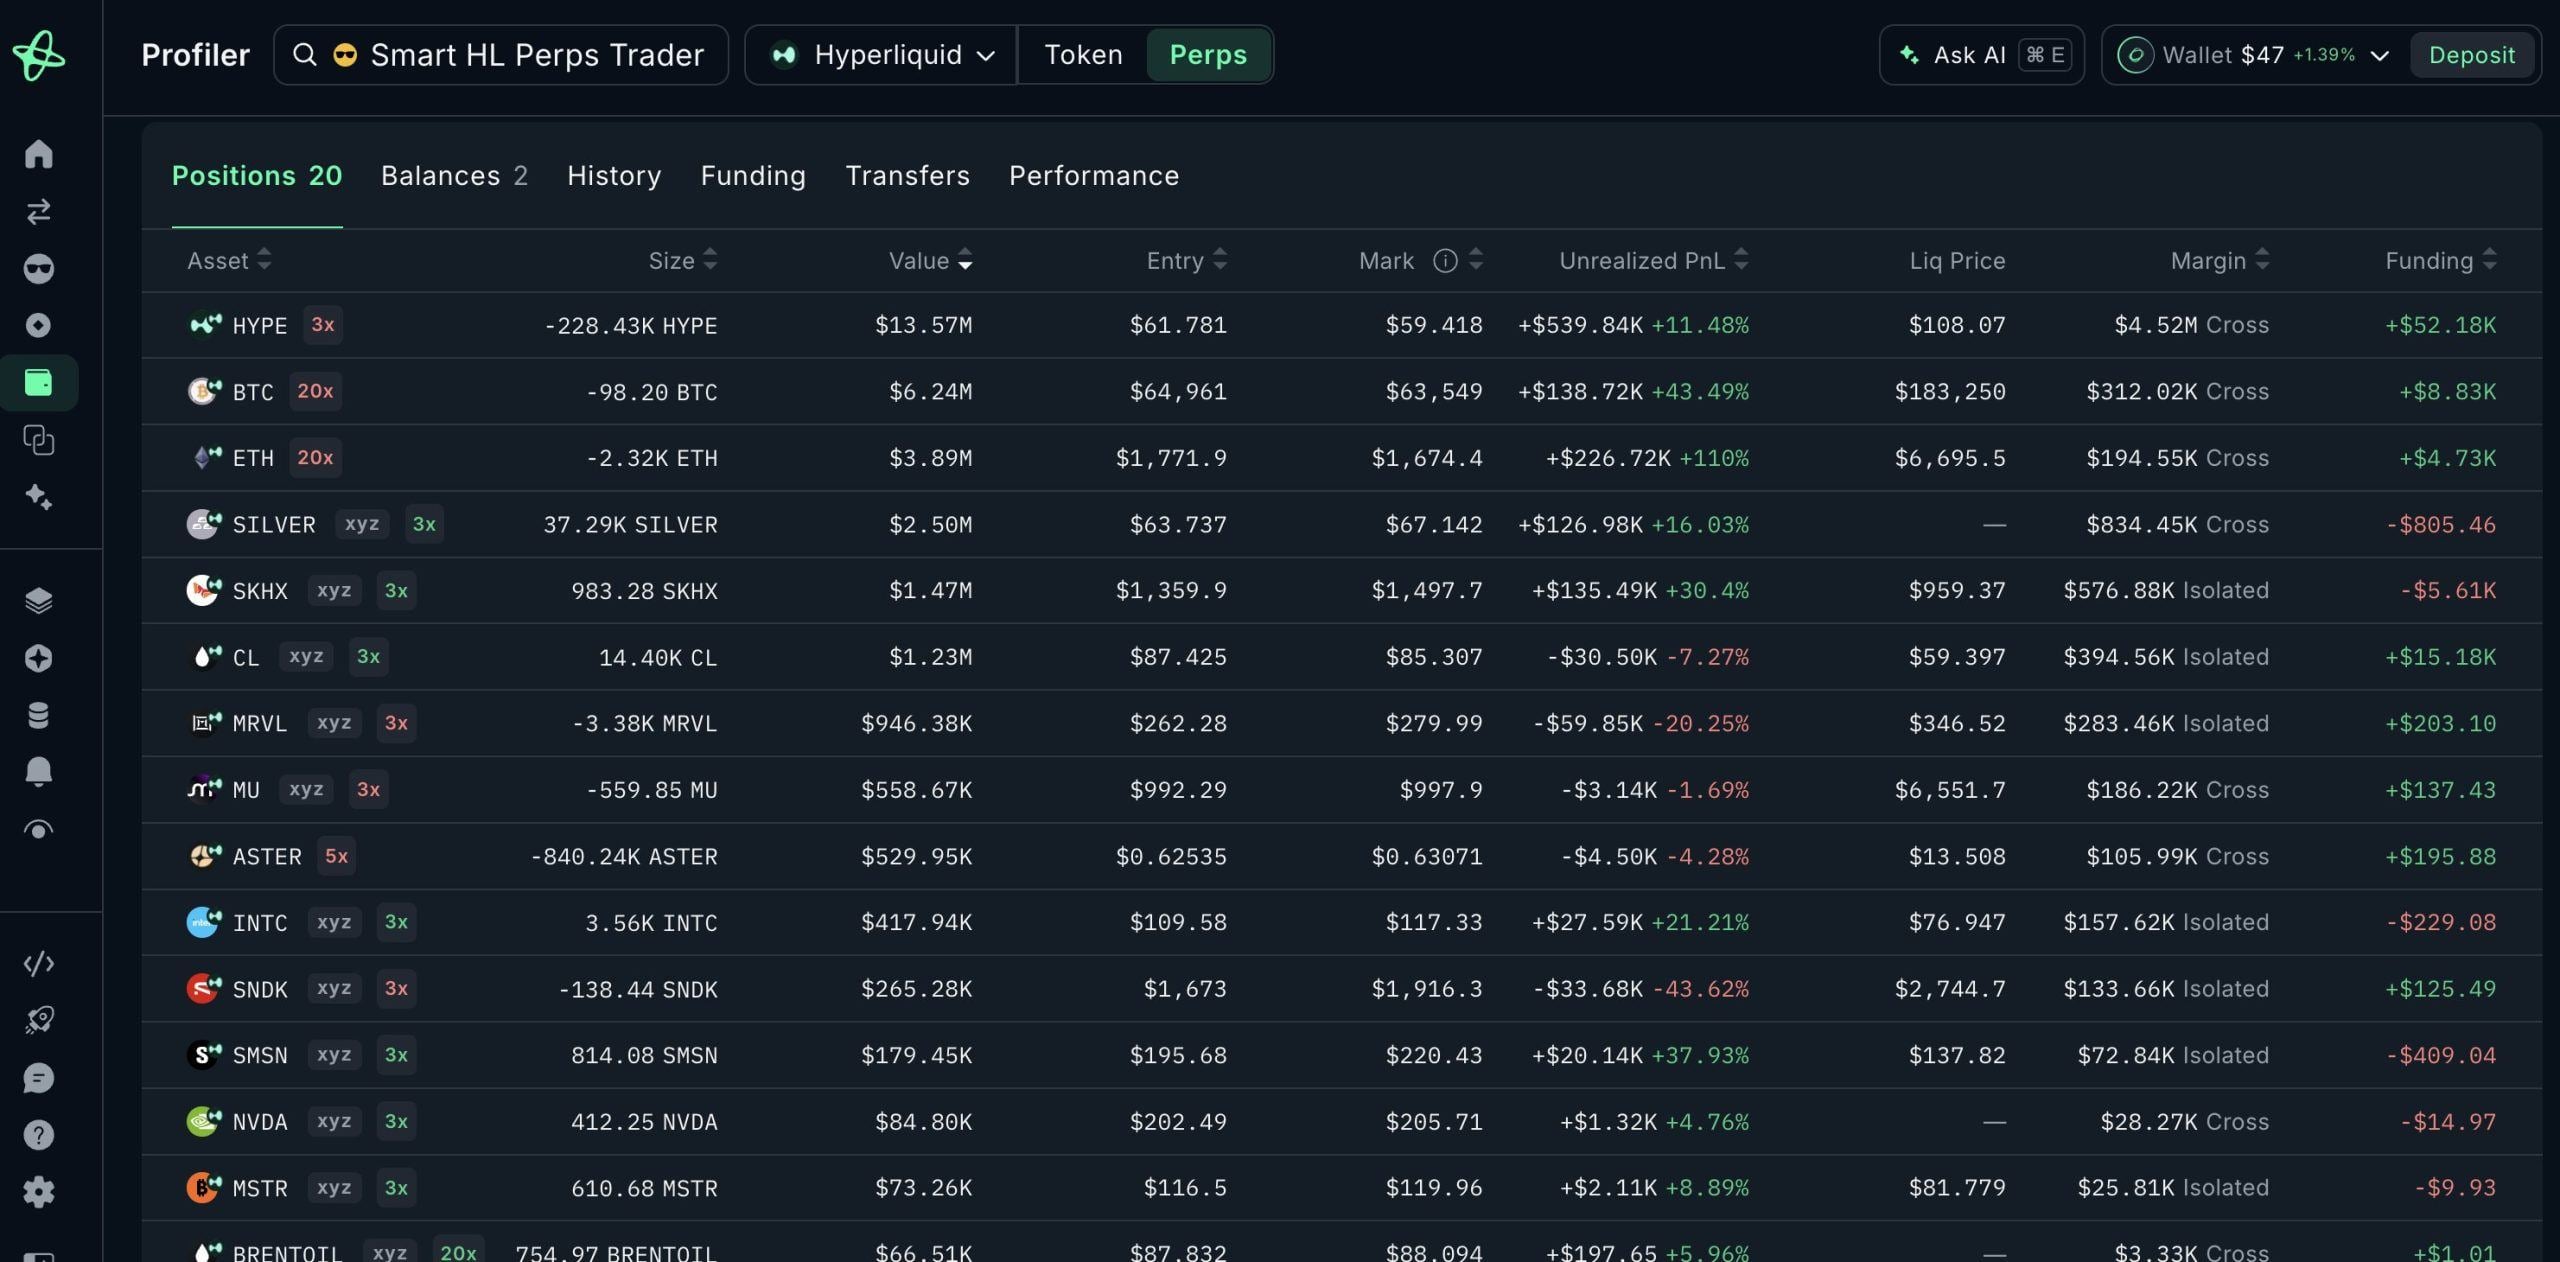The height and width of the screenshot is (1262, 2560).
Task: Sort by Asset column
Action: 229,261
